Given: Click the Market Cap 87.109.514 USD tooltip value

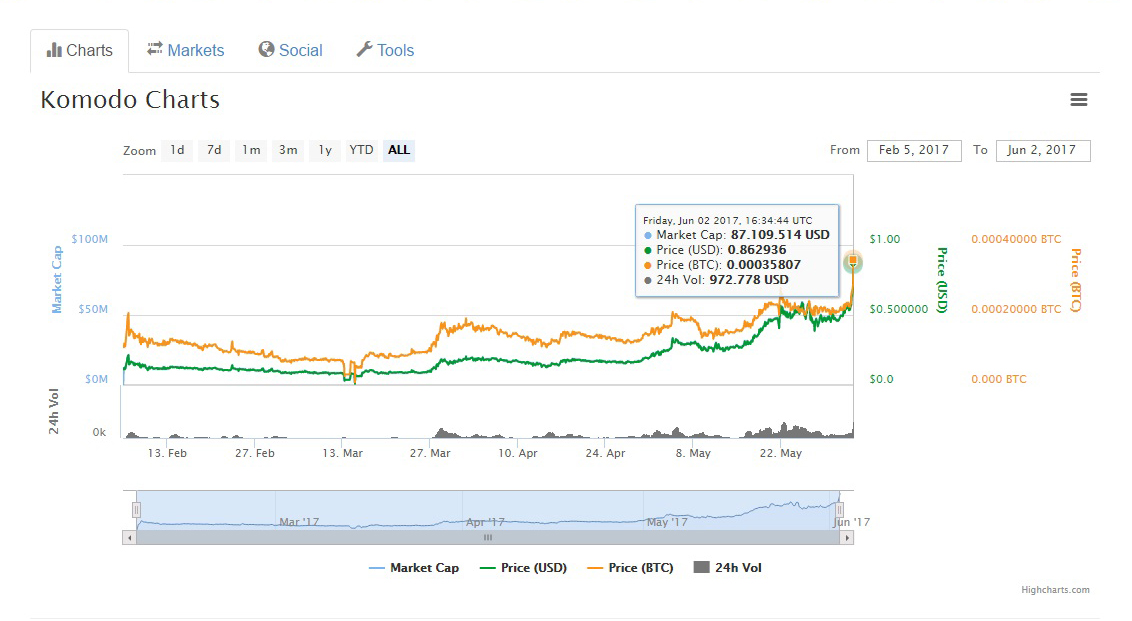Looking at the screenshot, I should (x=780, y=235).
